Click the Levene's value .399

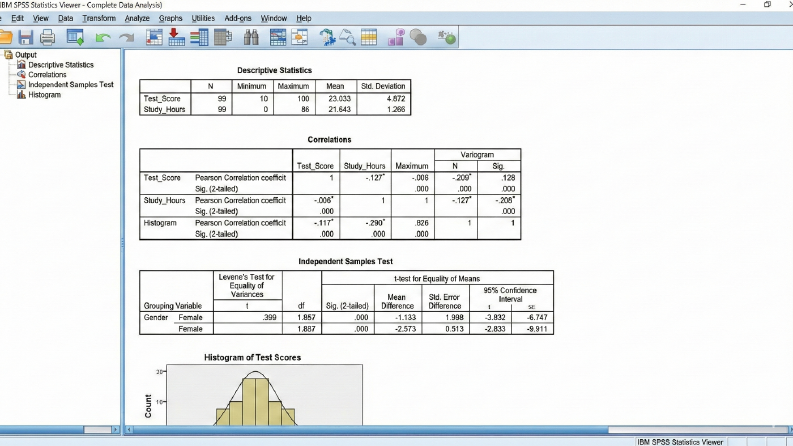(x=269, y=318)
